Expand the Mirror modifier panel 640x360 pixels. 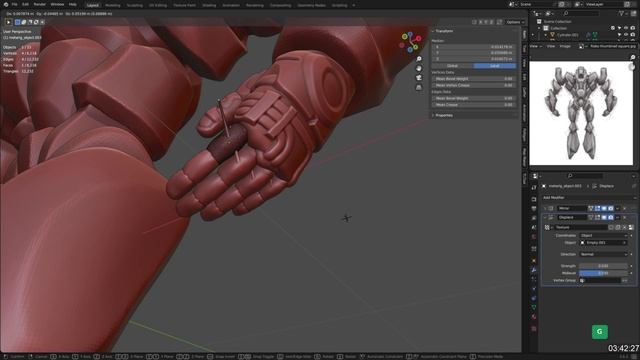point(545,209)
